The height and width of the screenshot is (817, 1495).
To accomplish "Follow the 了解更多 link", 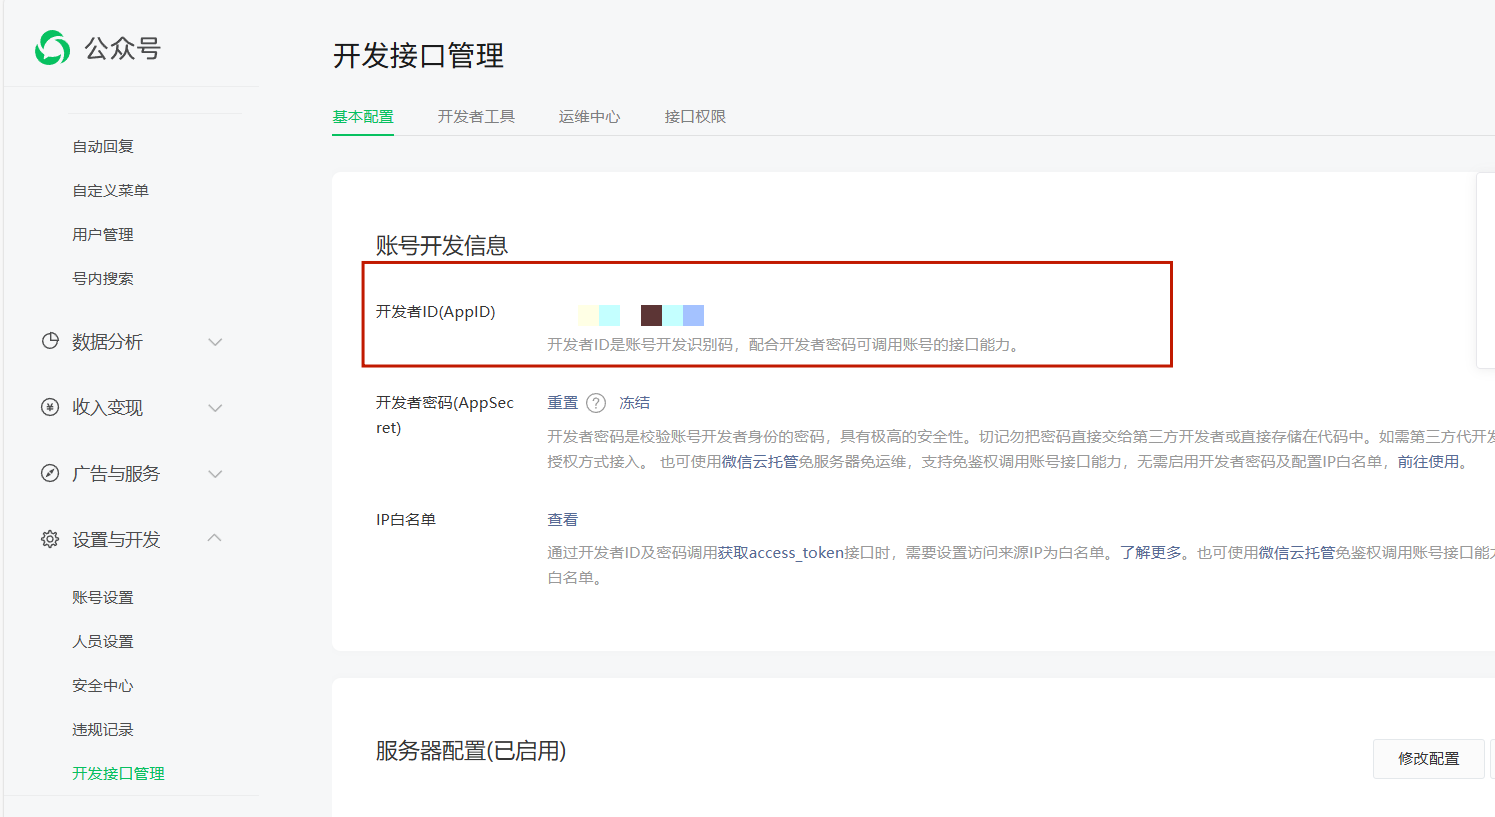I will 1150,553.
